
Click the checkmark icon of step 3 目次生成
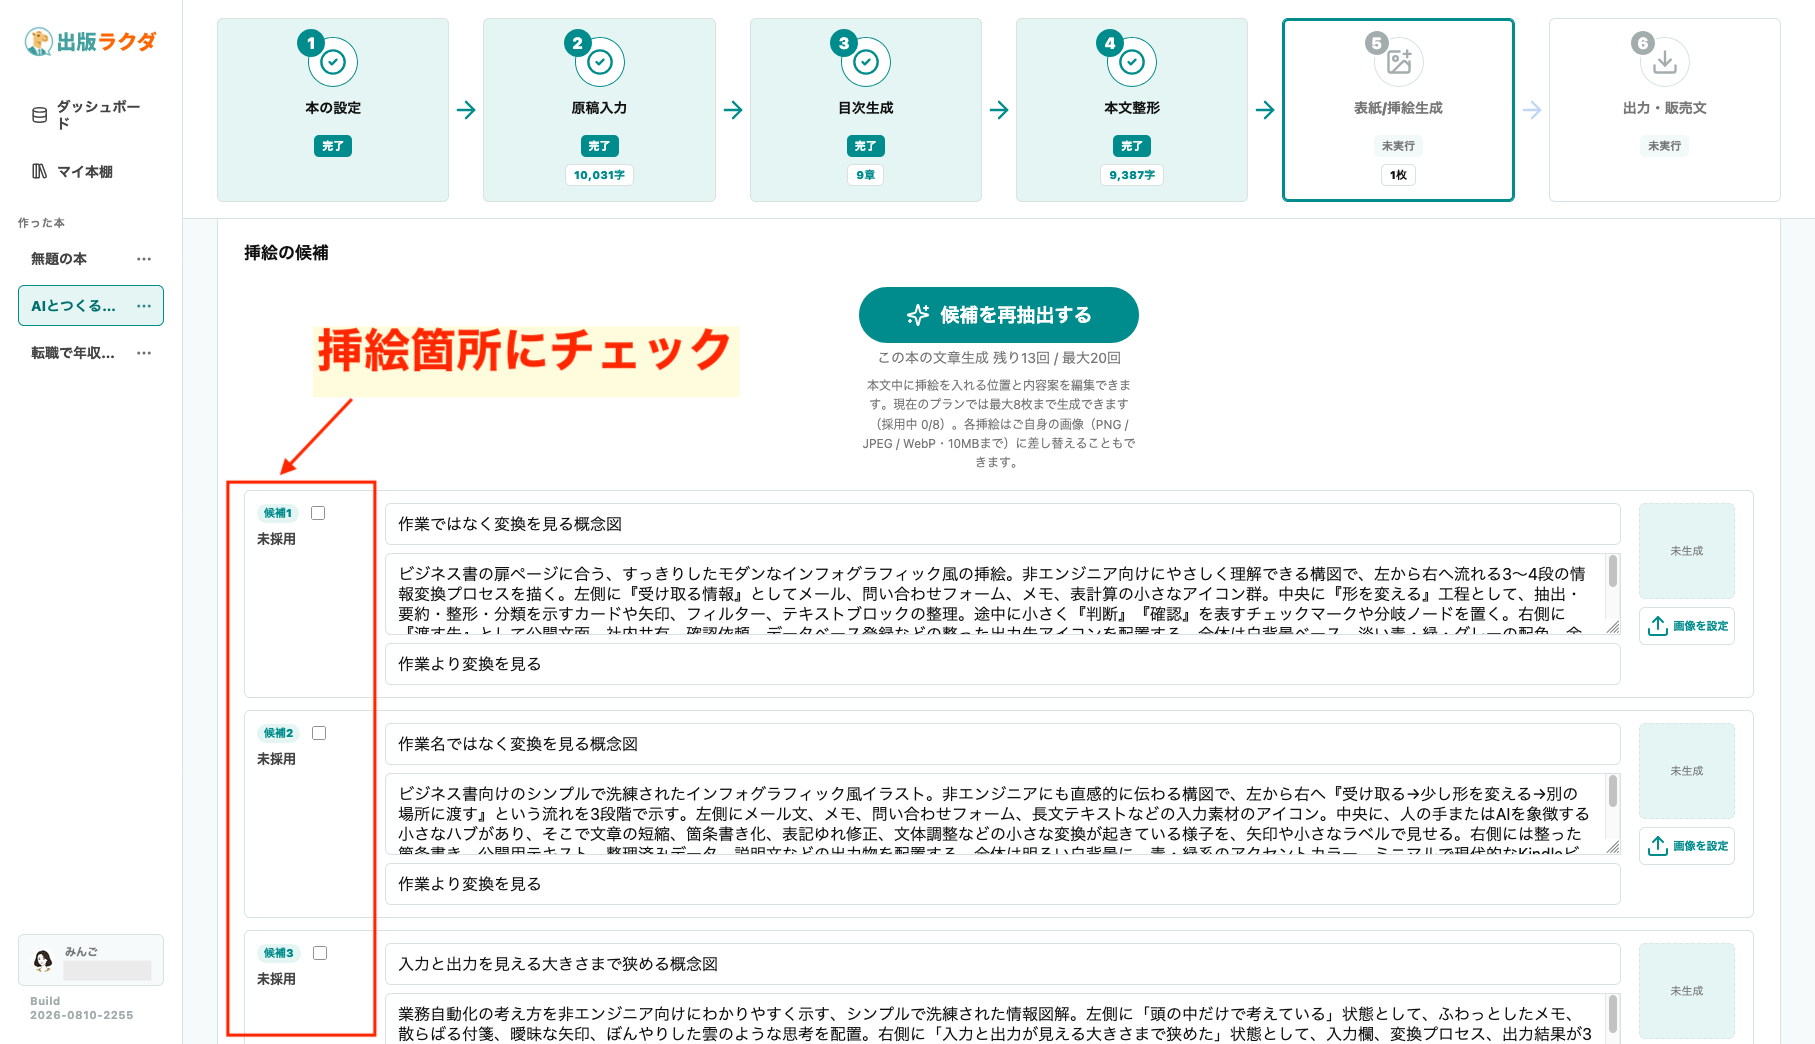pos(866,62)
